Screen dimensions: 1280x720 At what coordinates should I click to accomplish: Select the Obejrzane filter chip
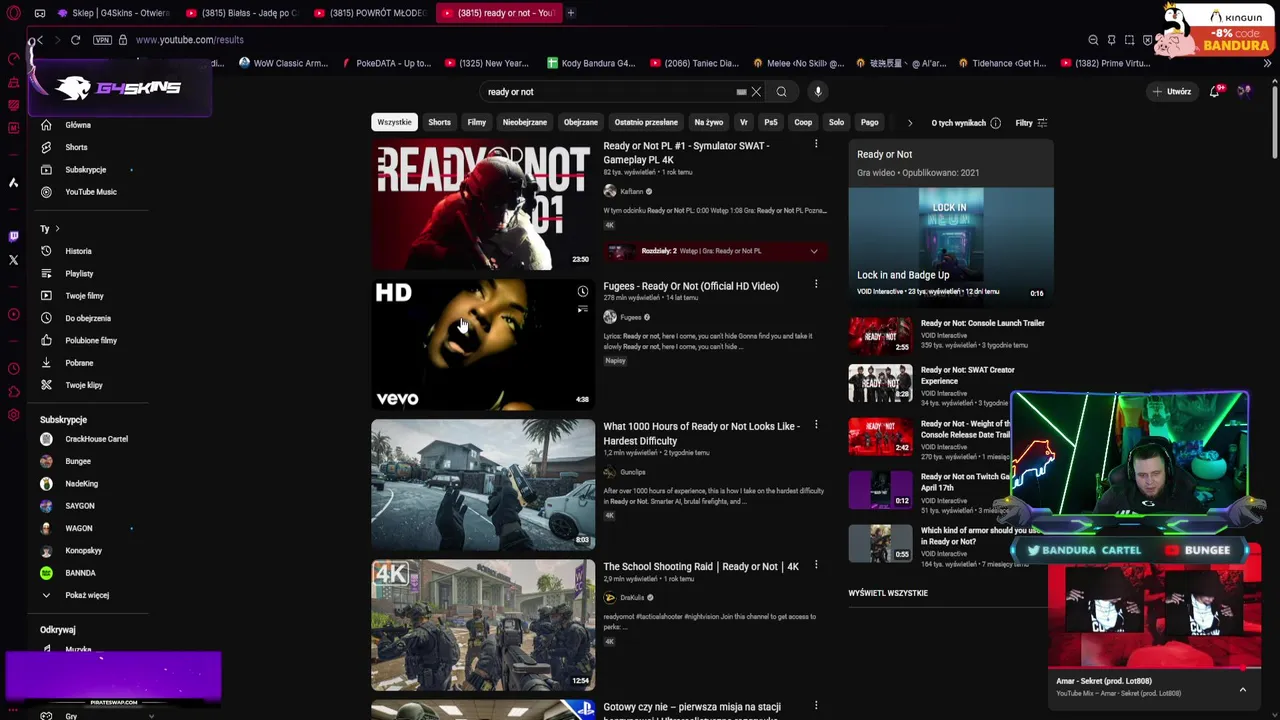(x=581, y=122)
